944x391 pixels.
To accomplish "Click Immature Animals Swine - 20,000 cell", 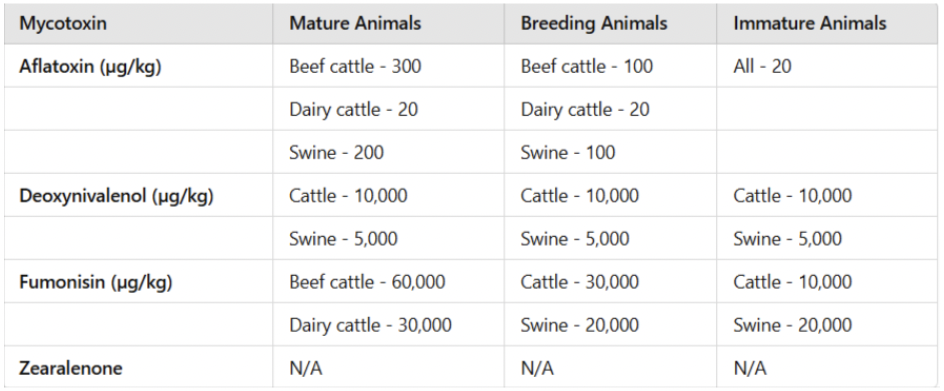I will point(792,325).
